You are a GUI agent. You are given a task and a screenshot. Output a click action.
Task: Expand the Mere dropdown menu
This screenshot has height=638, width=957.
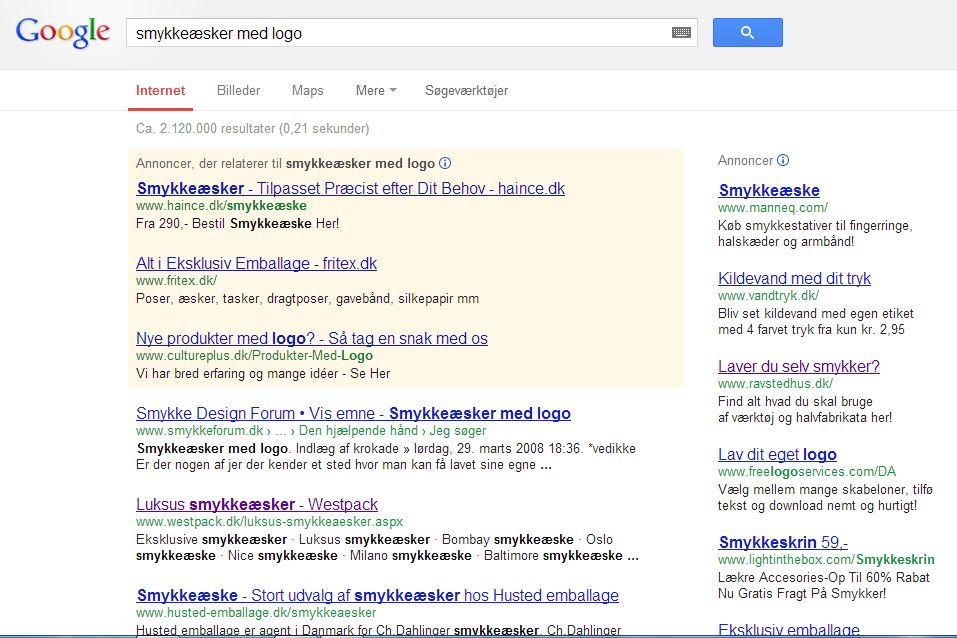tap(376, 90)
